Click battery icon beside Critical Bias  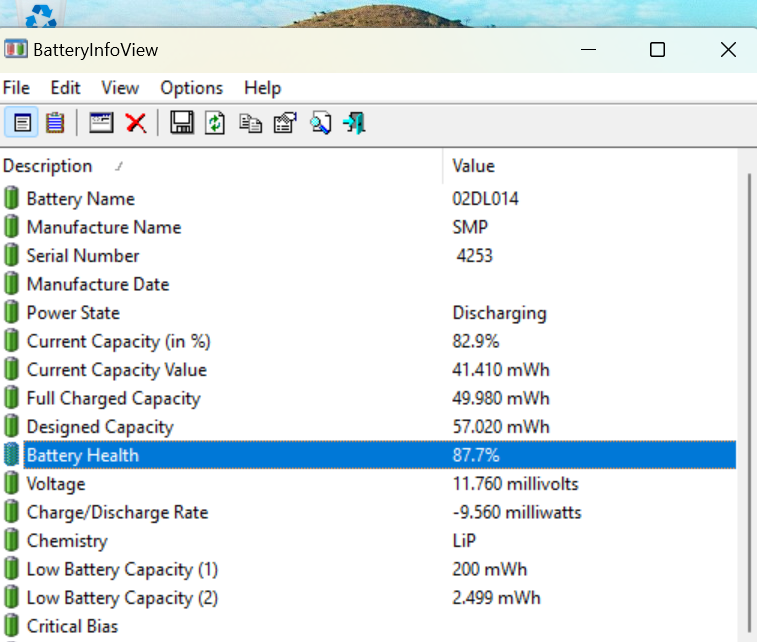click(x=12, y=626)
